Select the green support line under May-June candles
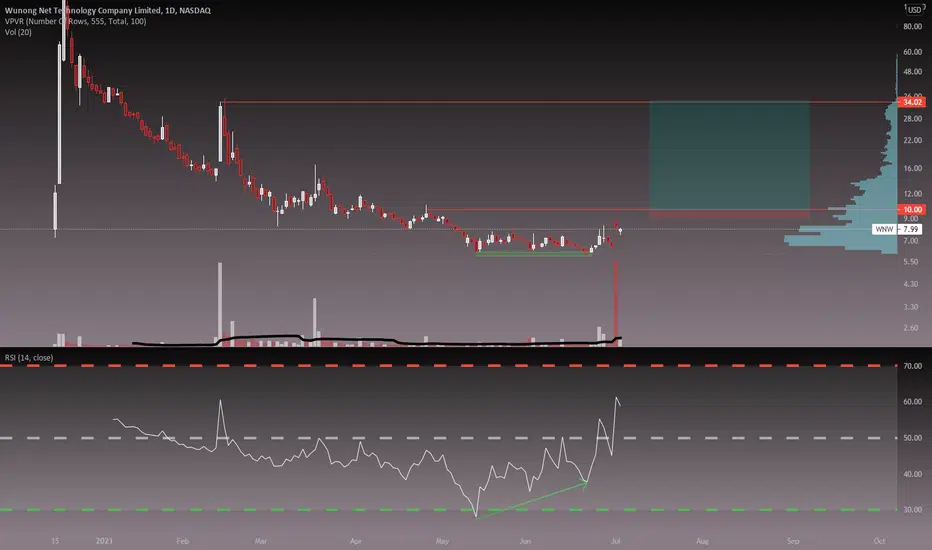932x550 pixels. pos(533,254)
